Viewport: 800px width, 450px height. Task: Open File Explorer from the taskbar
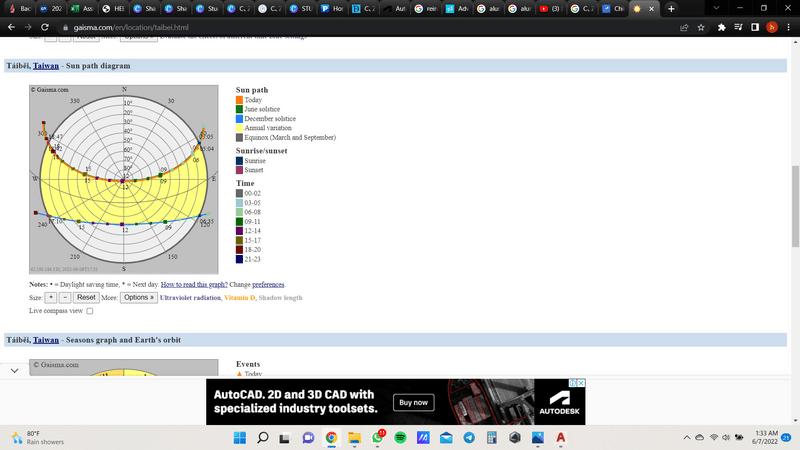point(354,437)
